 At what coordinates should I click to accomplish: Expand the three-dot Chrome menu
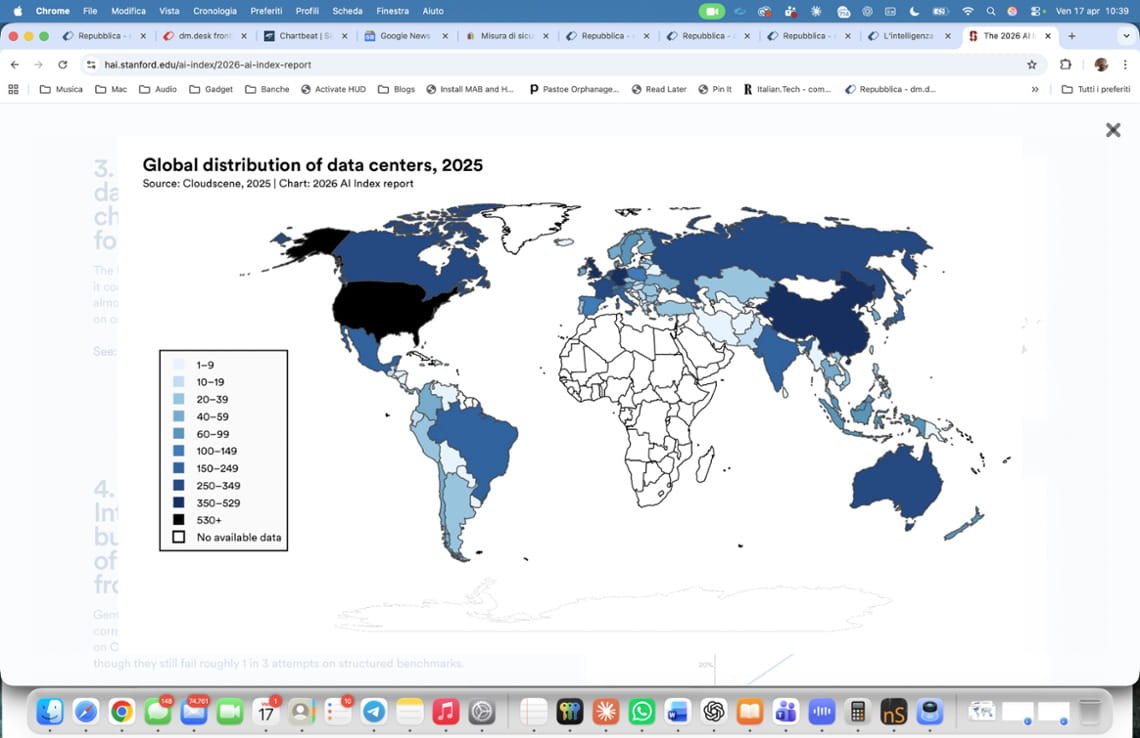1126,64
